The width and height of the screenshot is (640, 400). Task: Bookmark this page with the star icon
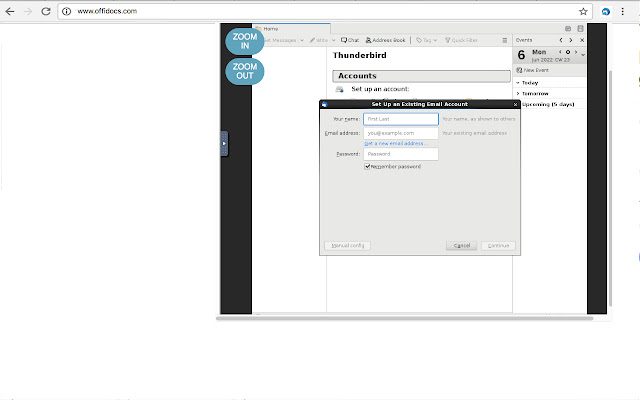tap(583, 11)
